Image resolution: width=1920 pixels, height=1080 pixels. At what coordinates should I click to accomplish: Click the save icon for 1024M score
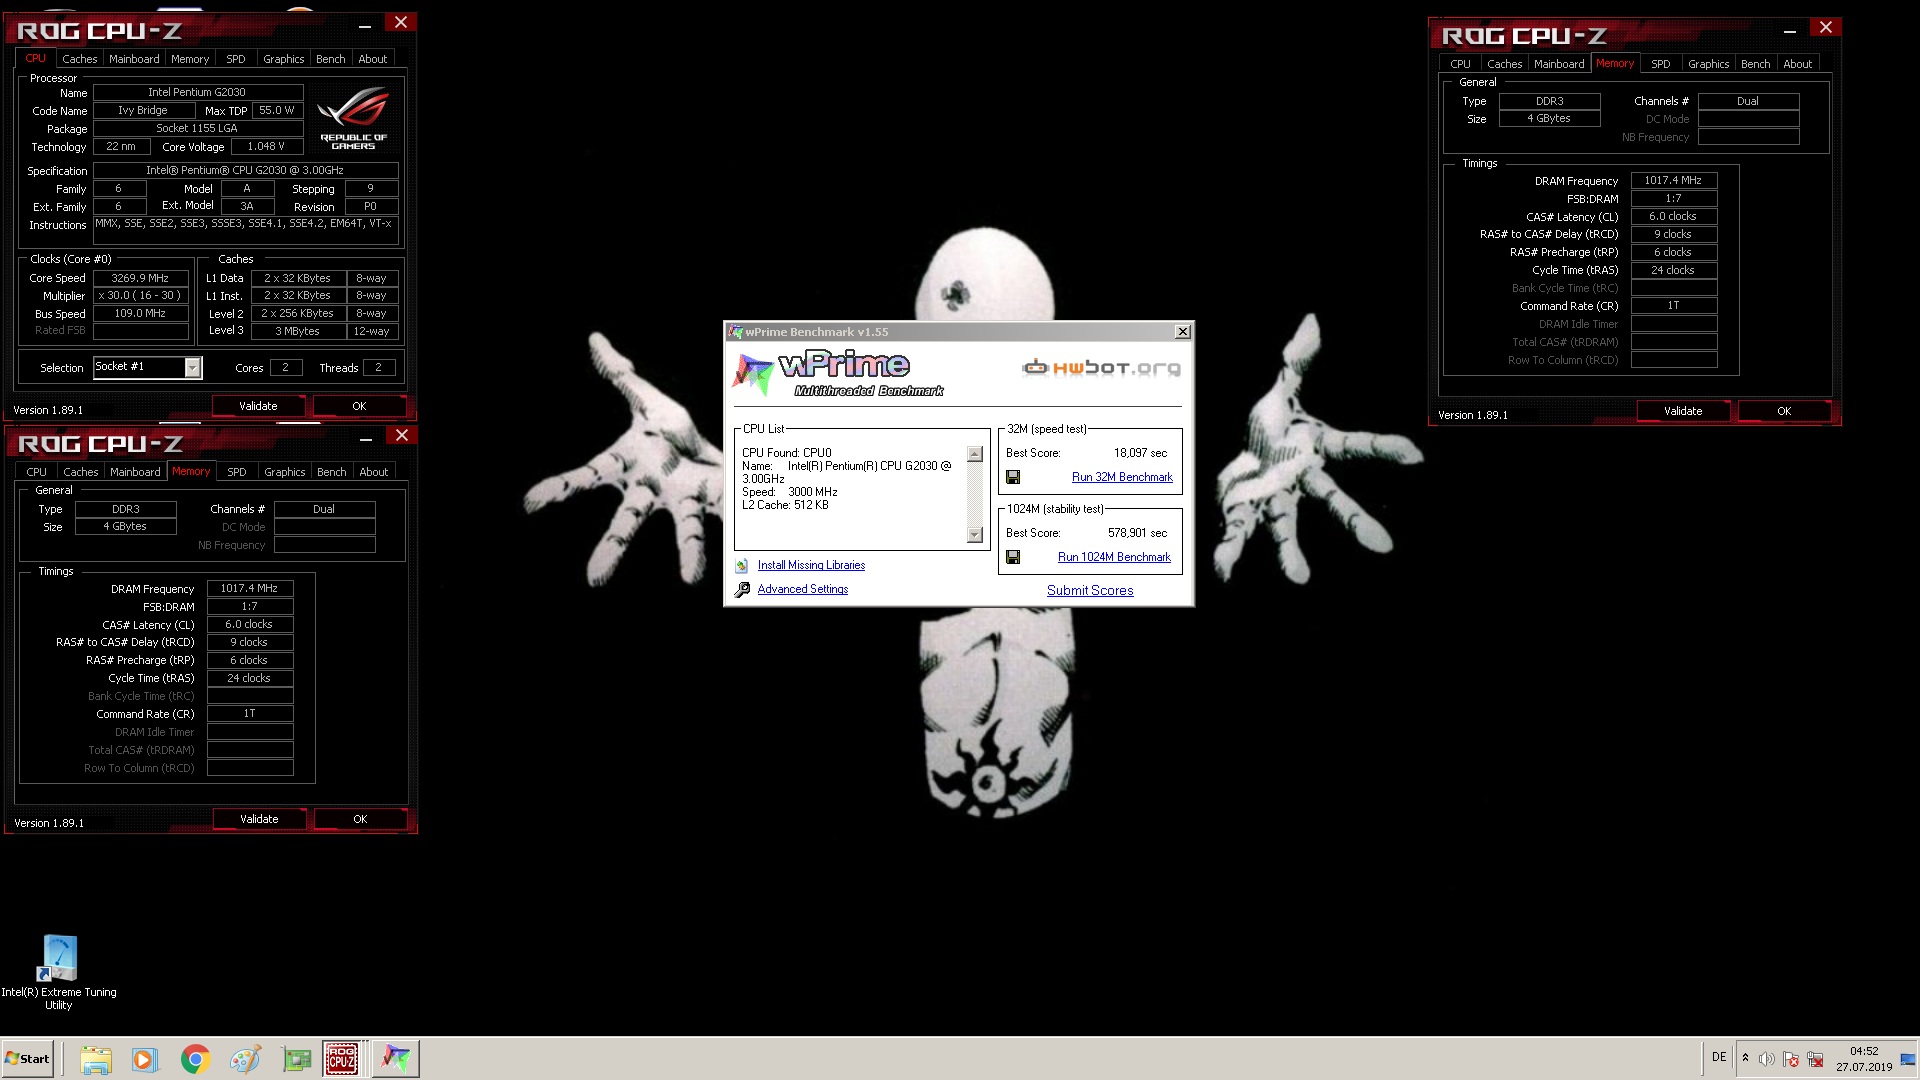tap(1013, 557)
